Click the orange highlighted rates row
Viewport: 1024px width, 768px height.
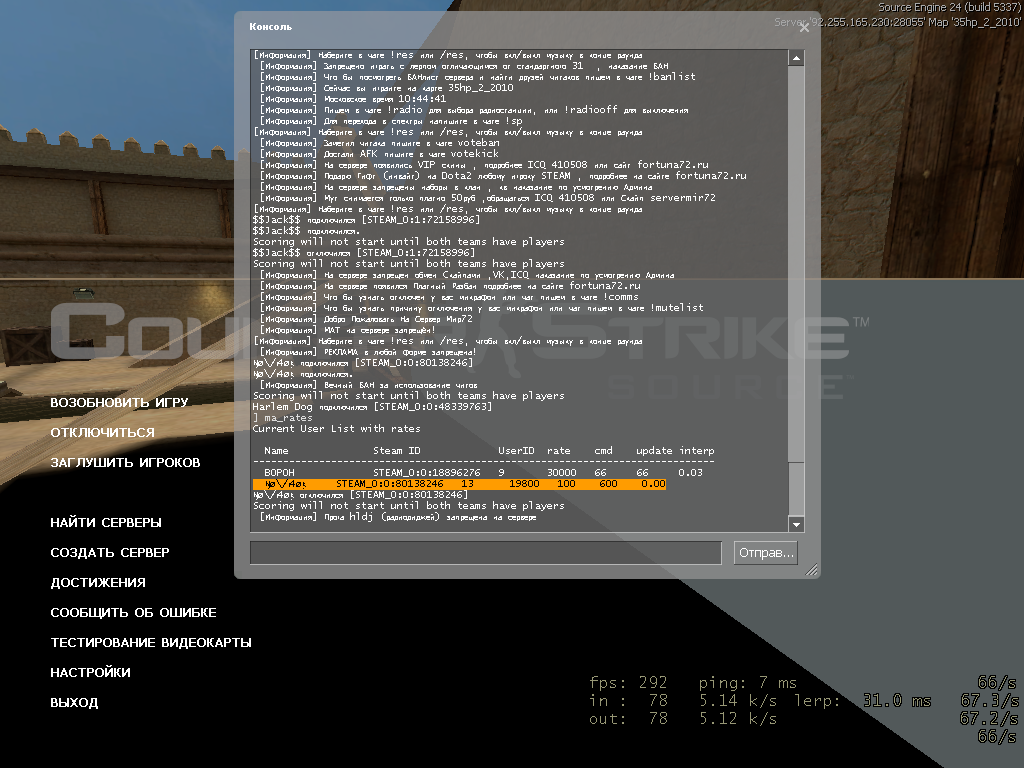[x=459, y=484]
